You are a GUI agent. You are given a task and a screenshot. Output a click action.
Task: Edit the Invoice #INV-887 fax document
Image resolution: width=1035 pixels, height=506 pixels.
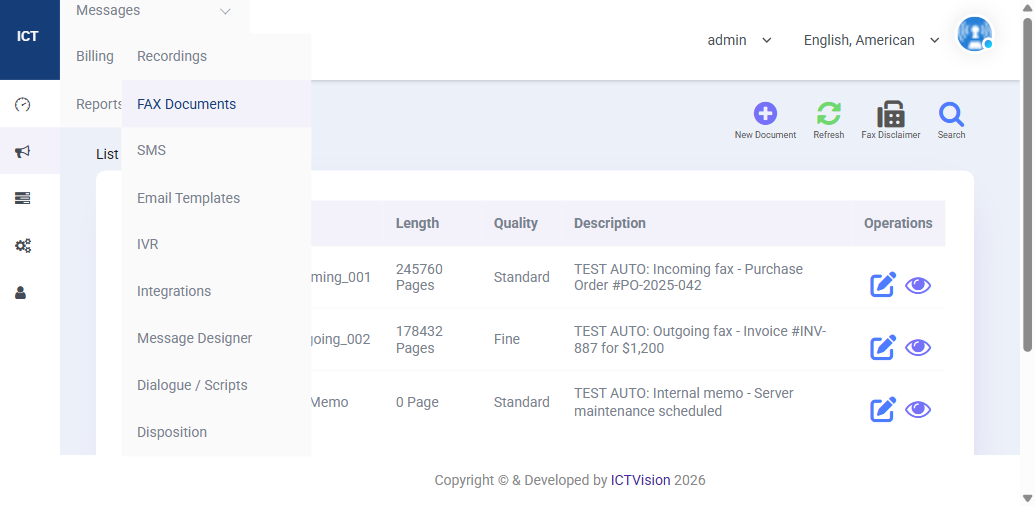coord(883,347)
